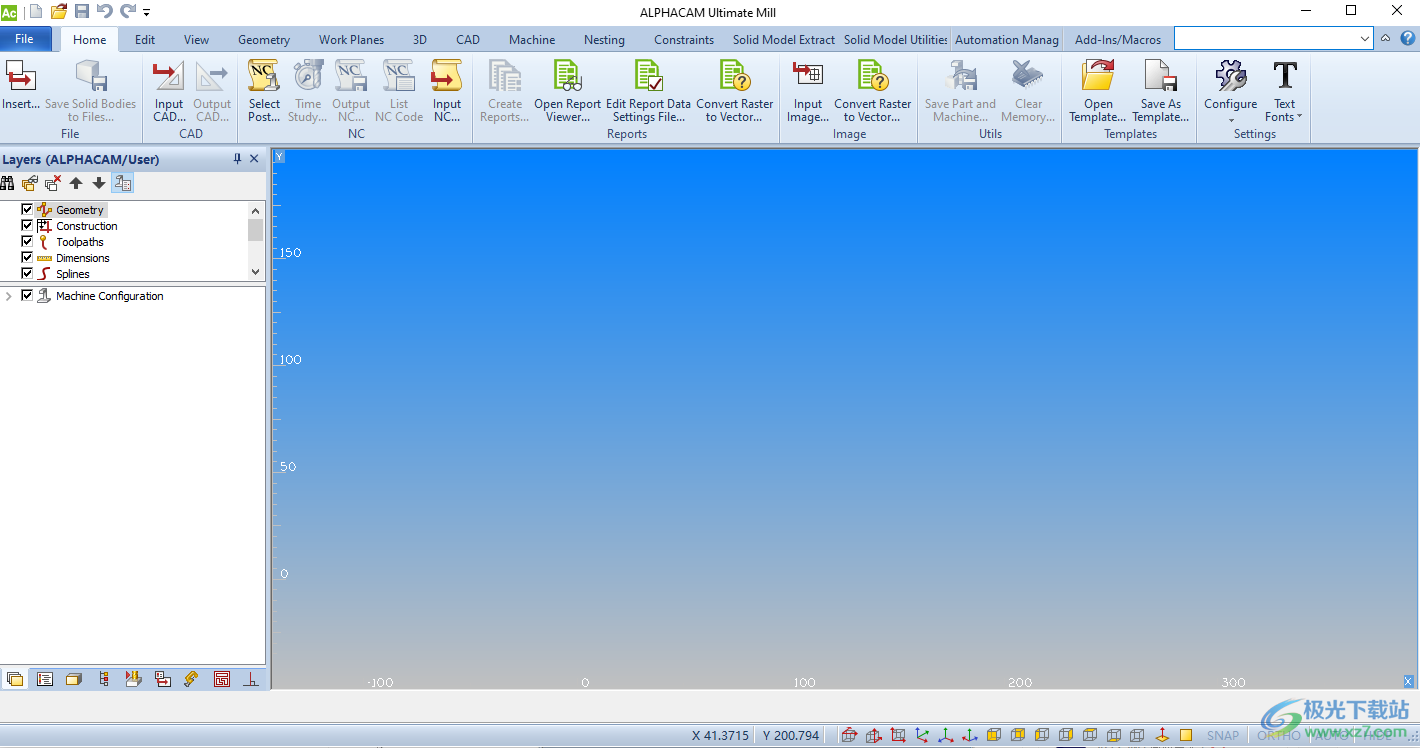Screen dimensions: 1420x748
Task: Toggle the layer list view button in Layers toolbar
Action: (x=123, y=183)
